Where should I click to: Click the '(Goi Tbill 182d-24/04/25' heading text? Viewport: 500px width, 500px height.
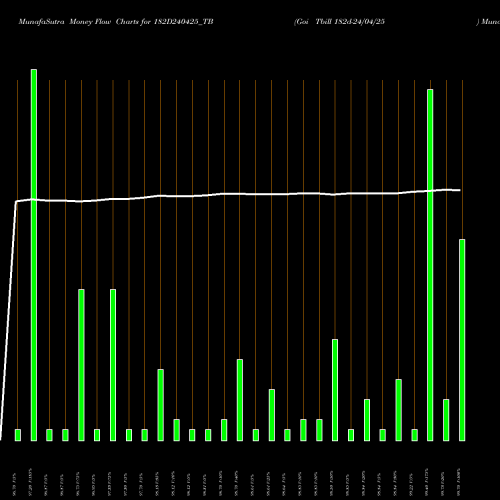[339, 22]
